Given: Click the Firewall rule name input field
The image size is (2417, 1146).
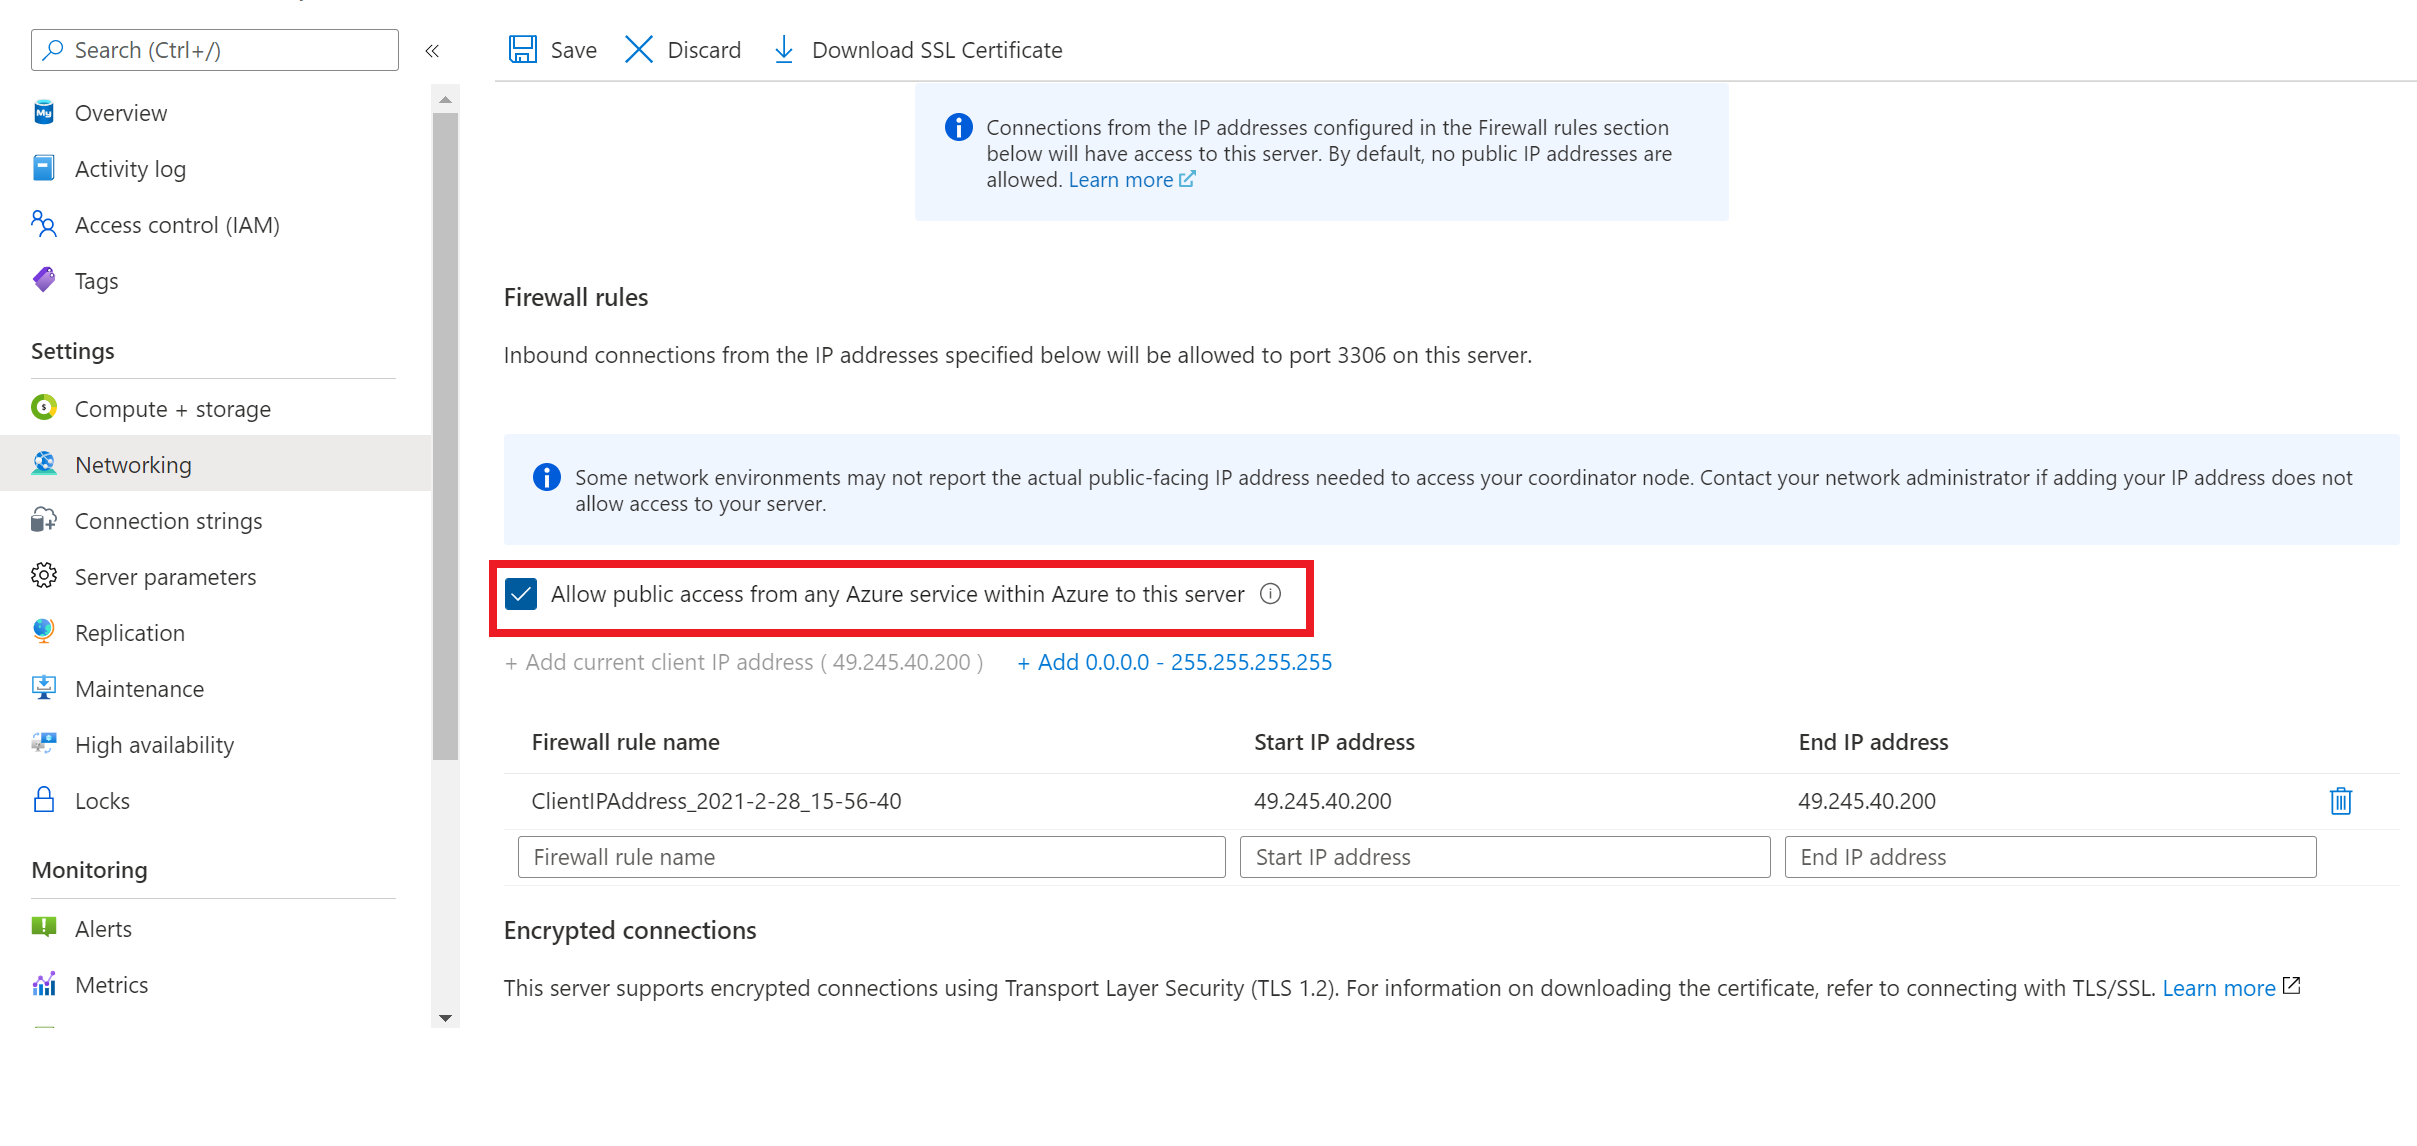Looking at the screenshot, I should (x=872, y=858).
